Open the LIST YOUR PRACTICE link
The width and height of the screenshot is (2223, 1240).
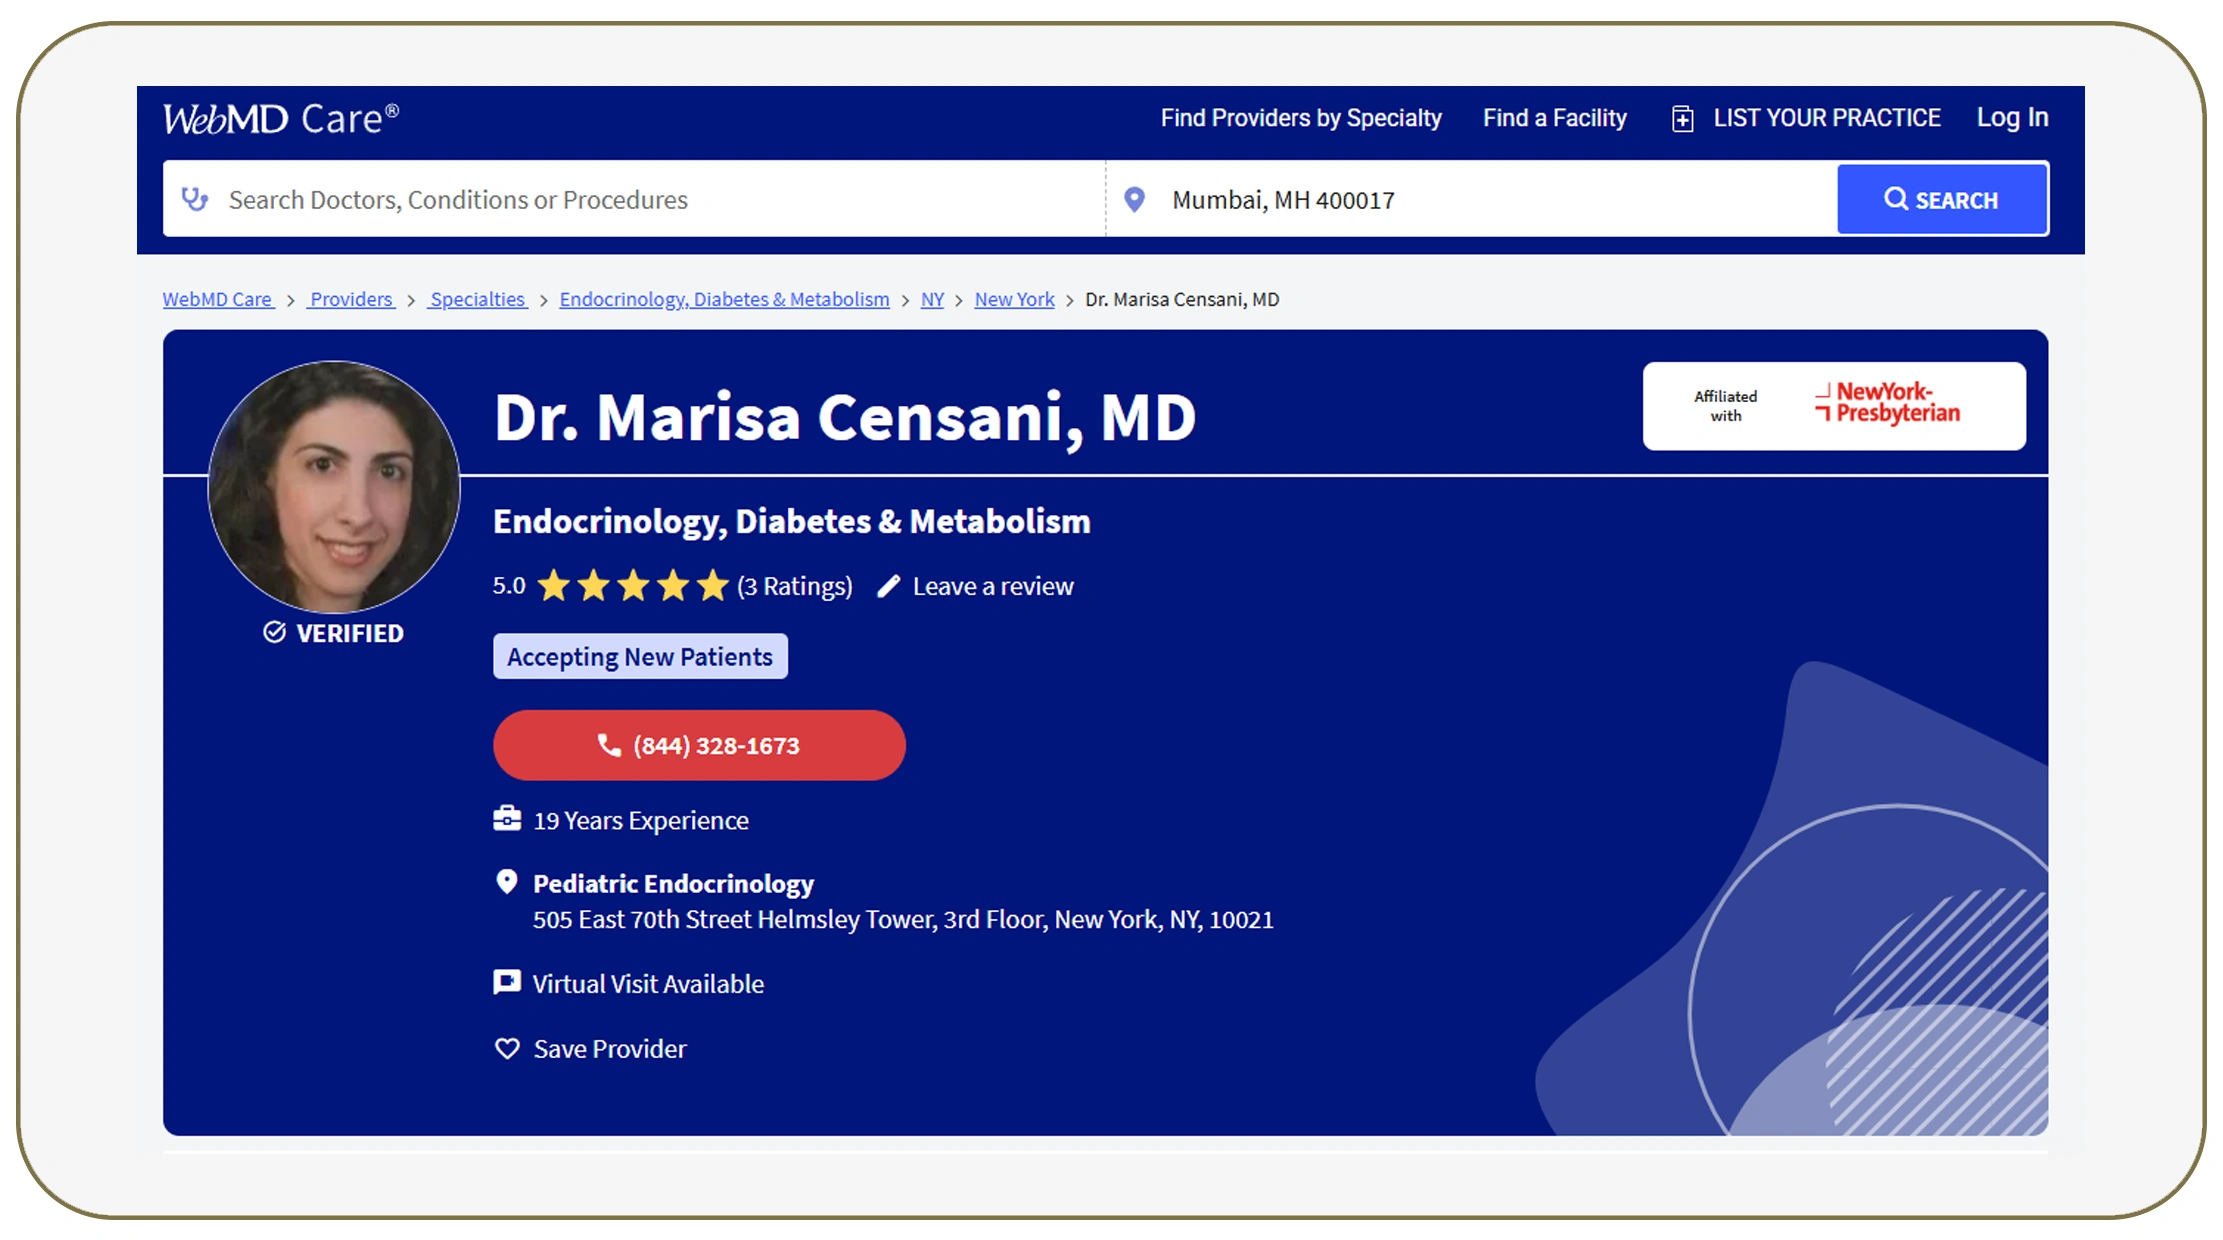[x=1827, y=118]
